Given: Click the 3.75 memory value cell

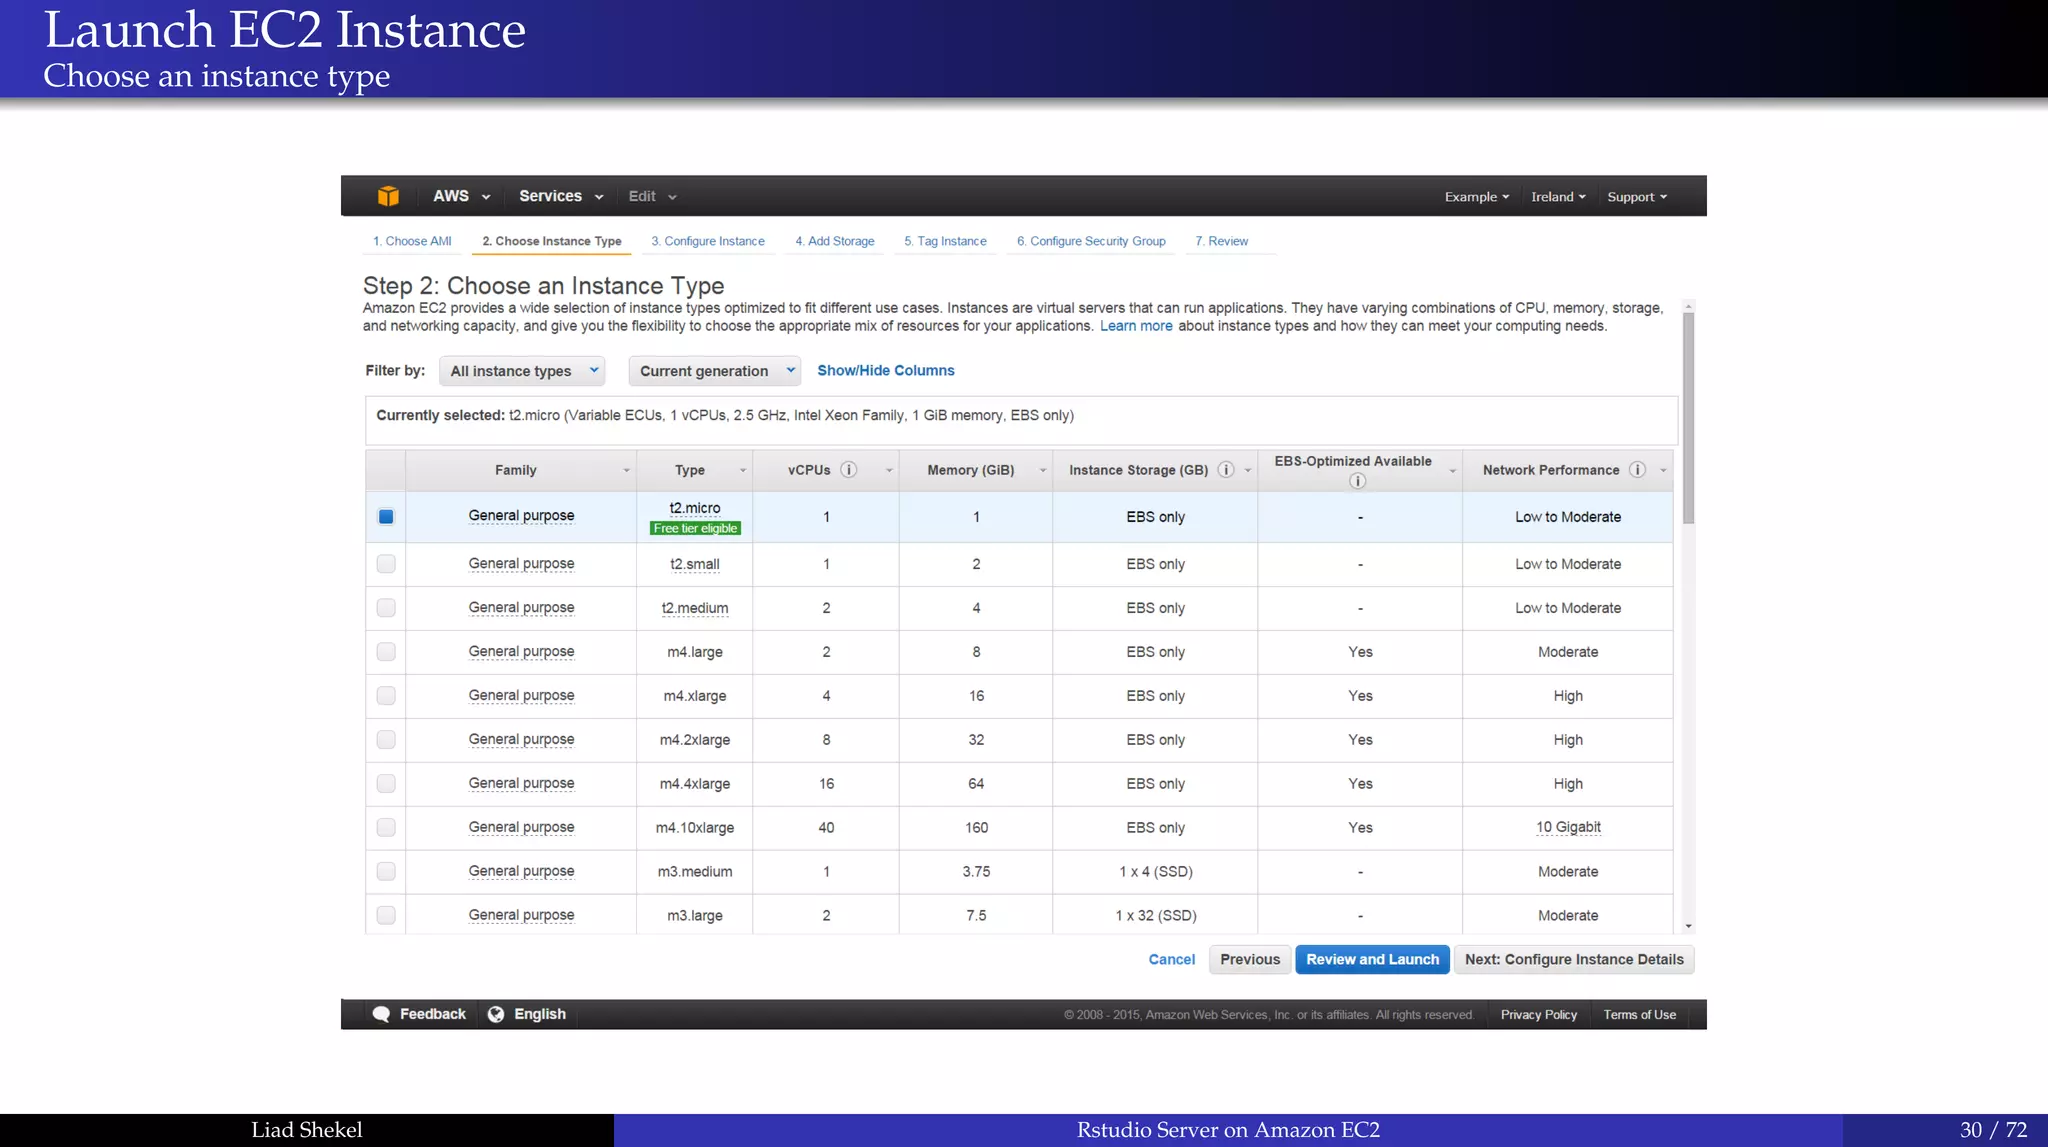Looking at the screenshot, I should pos(976,872).
